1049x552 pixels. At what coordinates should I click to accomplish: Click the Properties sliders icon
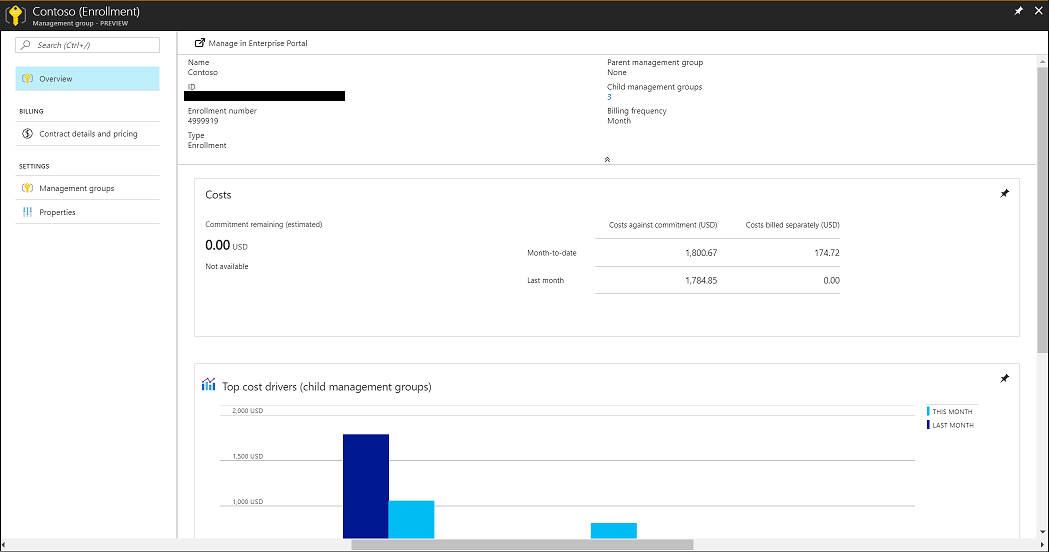click(x=27, y=212)
